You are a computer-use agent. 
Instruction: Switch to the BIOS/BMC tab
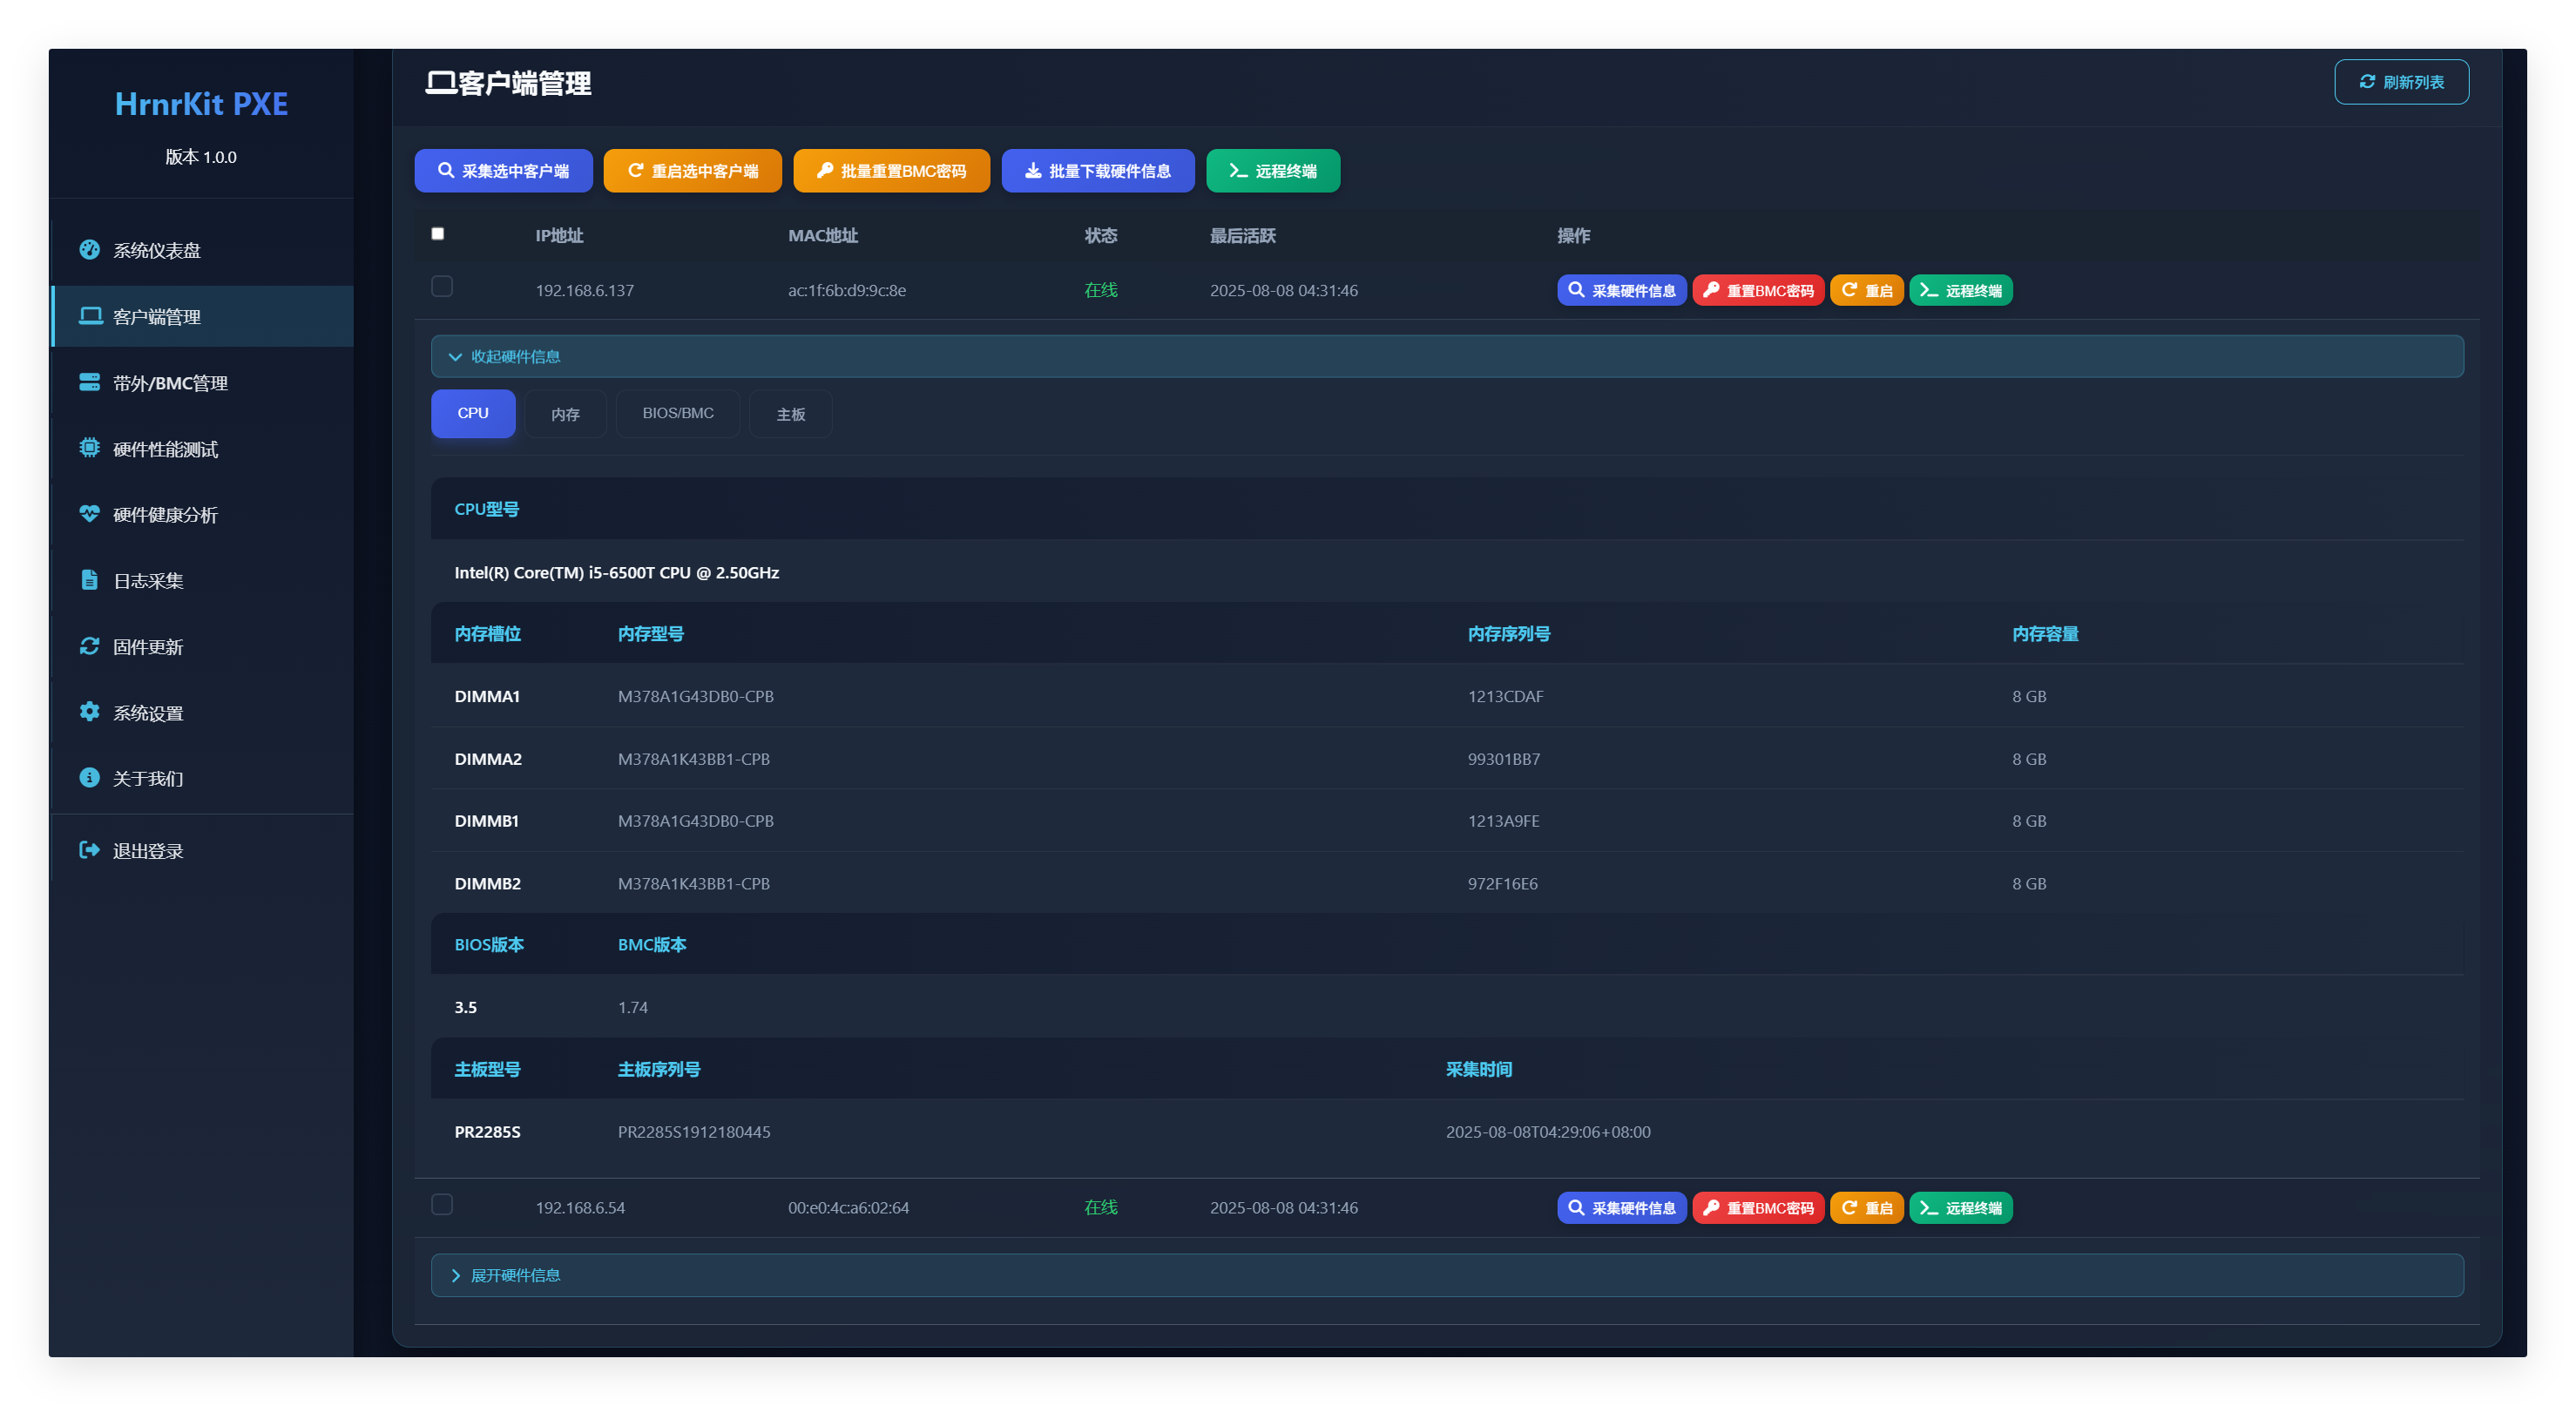pos(677,414)
